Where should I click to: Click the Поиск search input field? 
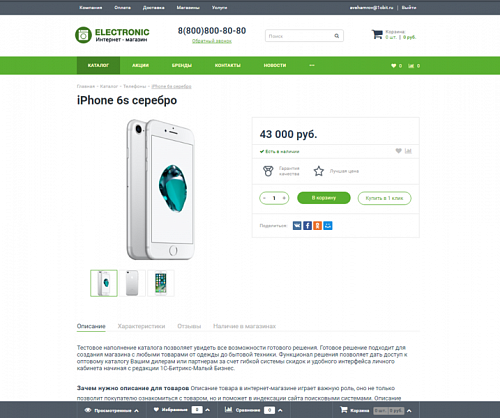click(299, 36)
